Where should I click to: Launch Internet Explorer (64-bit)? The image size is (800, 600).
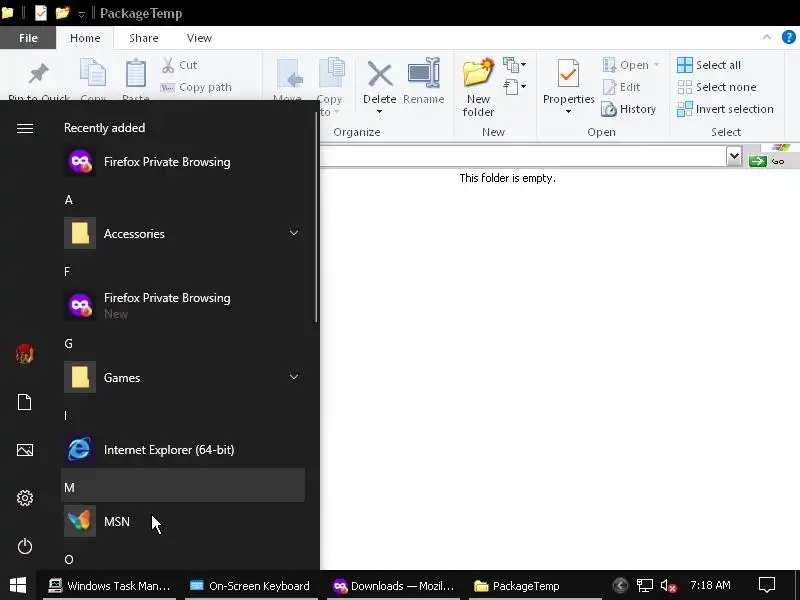183,449
